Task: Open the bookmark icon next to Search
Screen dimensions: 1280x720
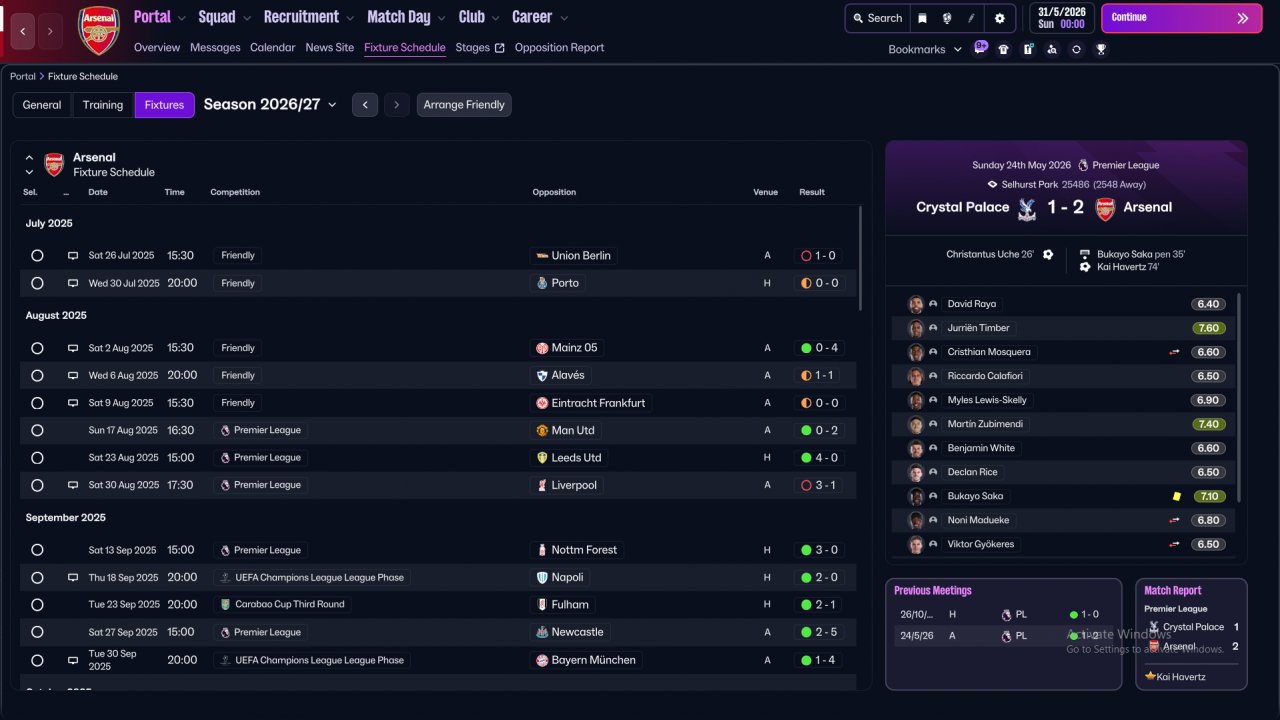Action: click(x=922, y=18)
